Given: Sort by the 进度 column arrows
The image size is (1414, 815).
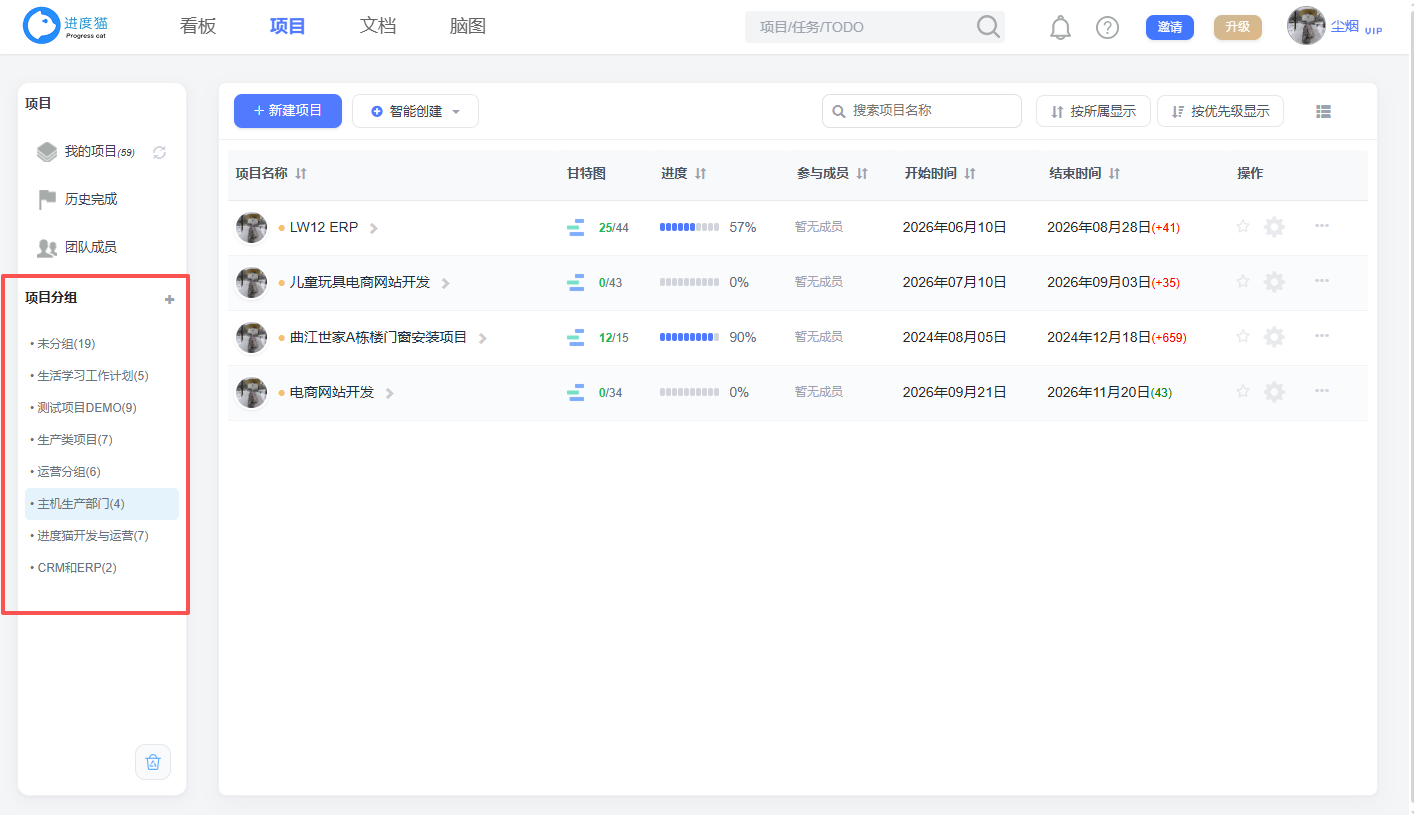Looking at the screenshot, I should pos(701,174).
